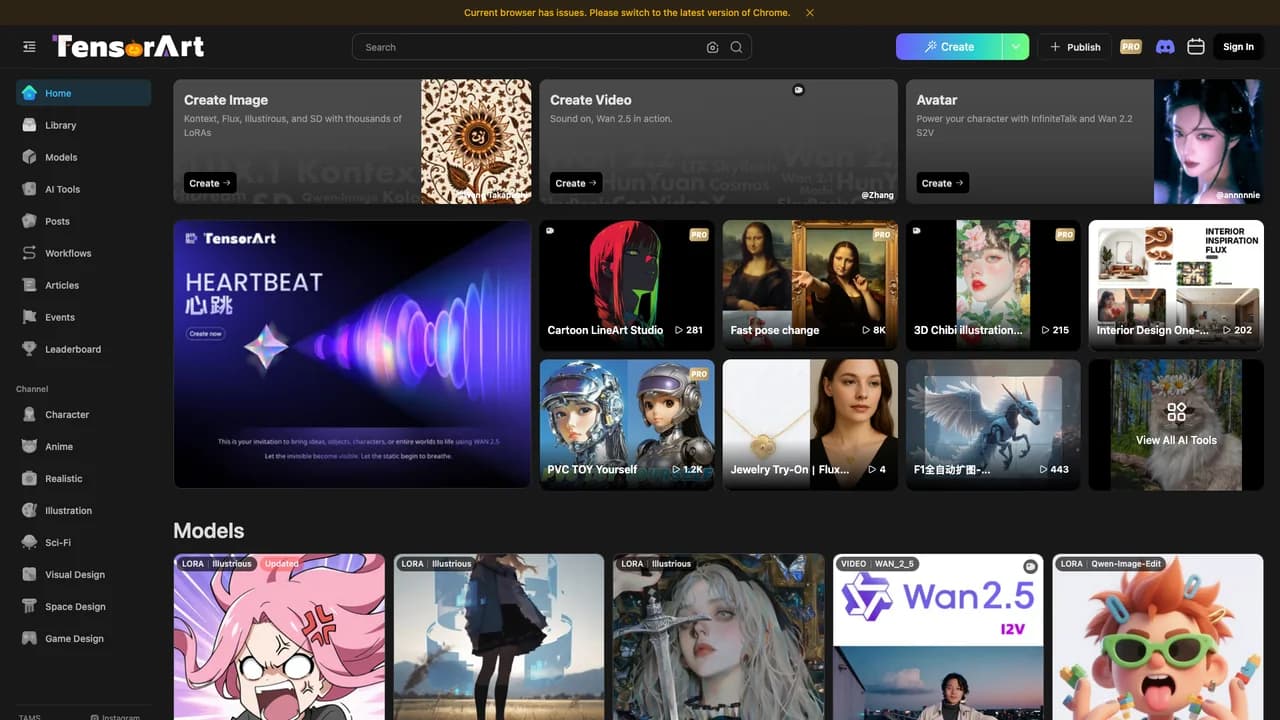Click View All AI Tools tile
Image resolution: width=1280 pixels, height=720 pixels.
(x=1176, y=425)
